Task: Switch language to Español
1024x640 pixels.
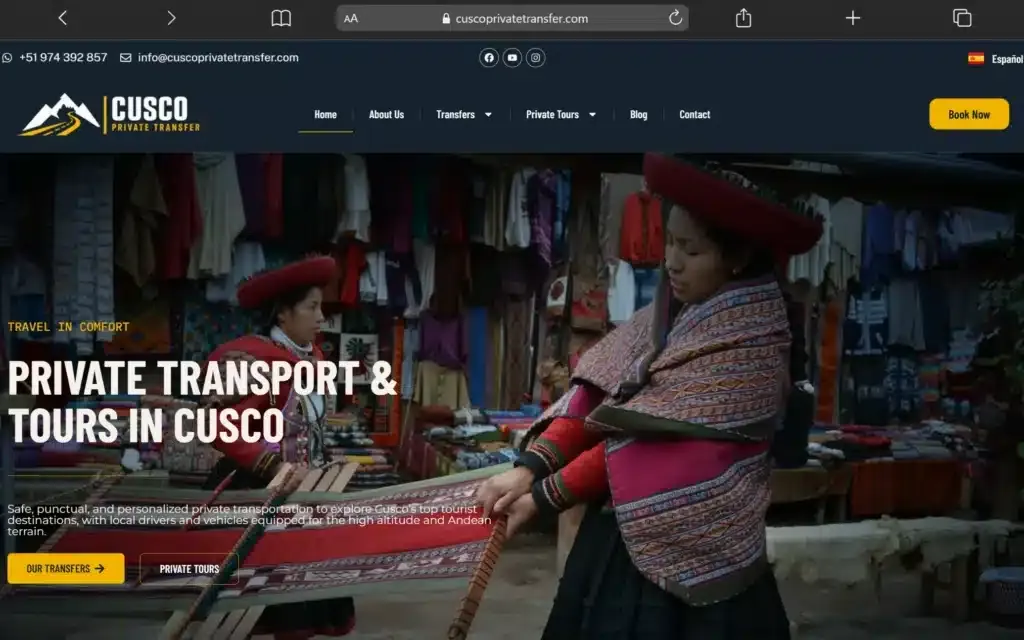Action: (1006, 59)
